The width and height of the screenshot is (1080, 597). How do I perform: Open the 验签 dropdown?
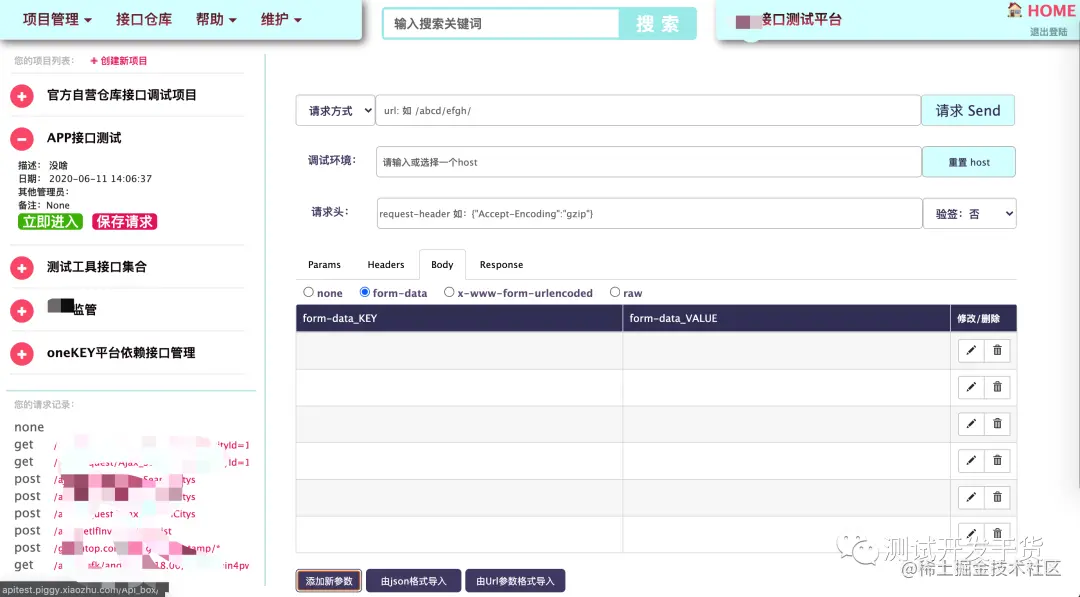[970, 214]
